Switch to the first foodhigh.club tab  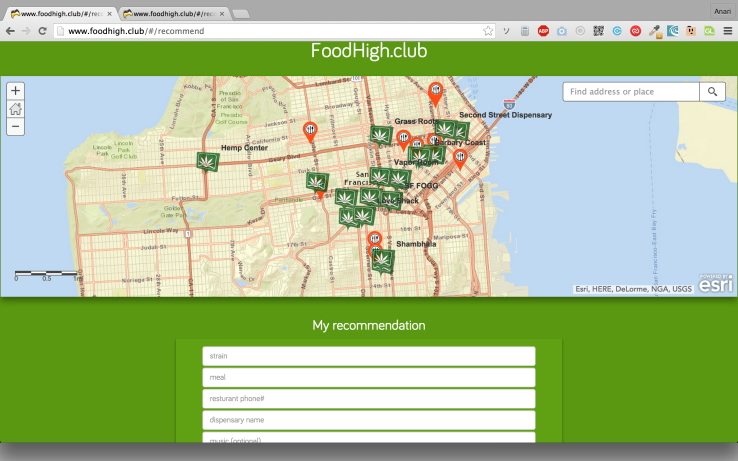pyautogui.click(x=59, y=14)
